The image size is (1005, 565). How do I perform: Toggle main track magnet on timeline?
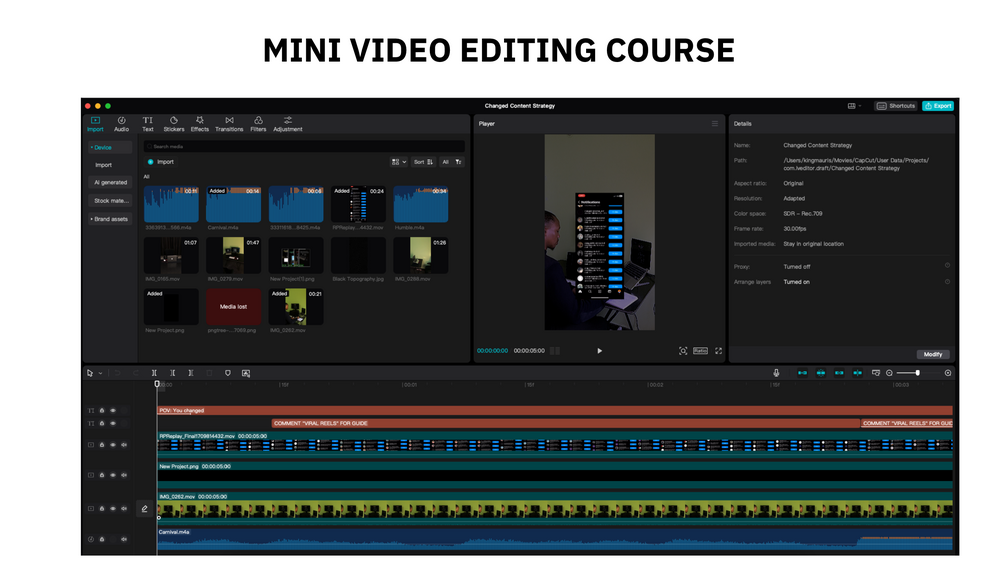tap(802, 373)
